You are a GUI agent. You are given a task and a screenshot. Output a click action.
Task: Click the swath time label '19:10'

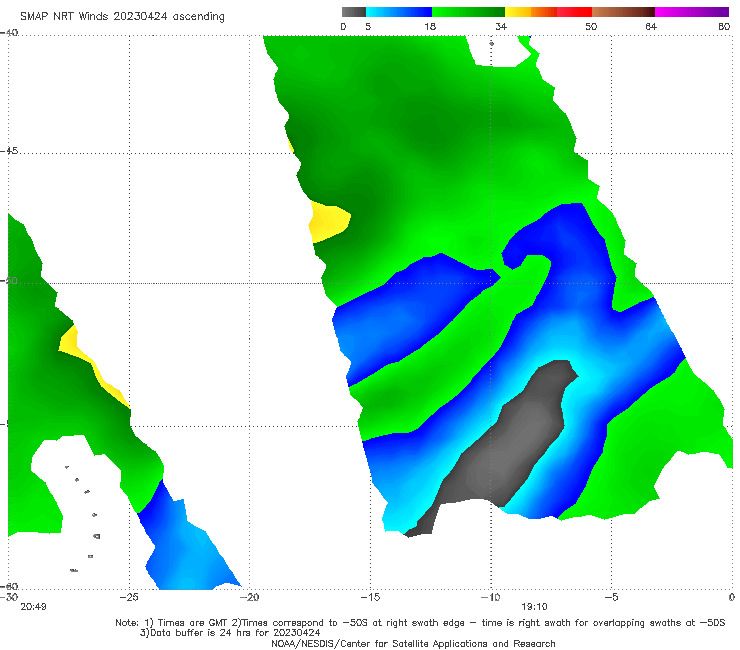pyautogui.click(x=534, y=607)
